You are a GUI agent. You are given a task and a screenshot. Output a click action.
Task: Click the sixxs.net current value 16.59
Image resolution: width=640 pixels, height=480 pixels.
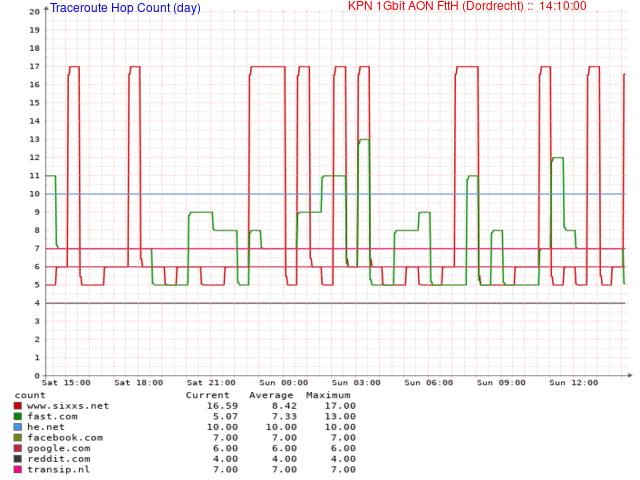click(222, 406)
